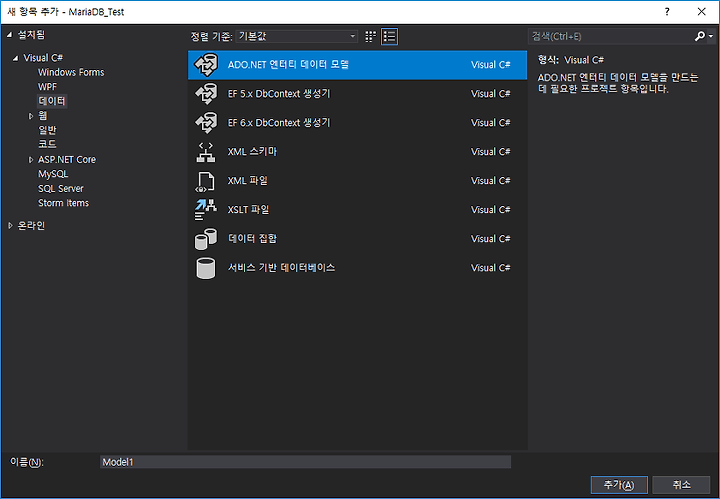Viewport: 720px width, 499px height.
Task: Click the 서비스 기반 데이터베이스 cylinder icon
Action: pyautogui.click(x=205, y=268)
